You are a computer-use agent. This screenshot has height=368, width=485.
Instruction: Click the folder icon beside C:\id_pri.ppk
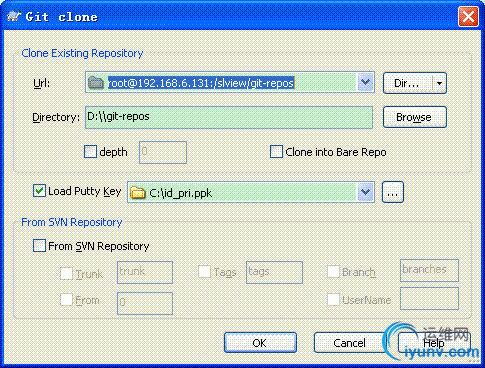pyautogui.click(x=138, y=193)
